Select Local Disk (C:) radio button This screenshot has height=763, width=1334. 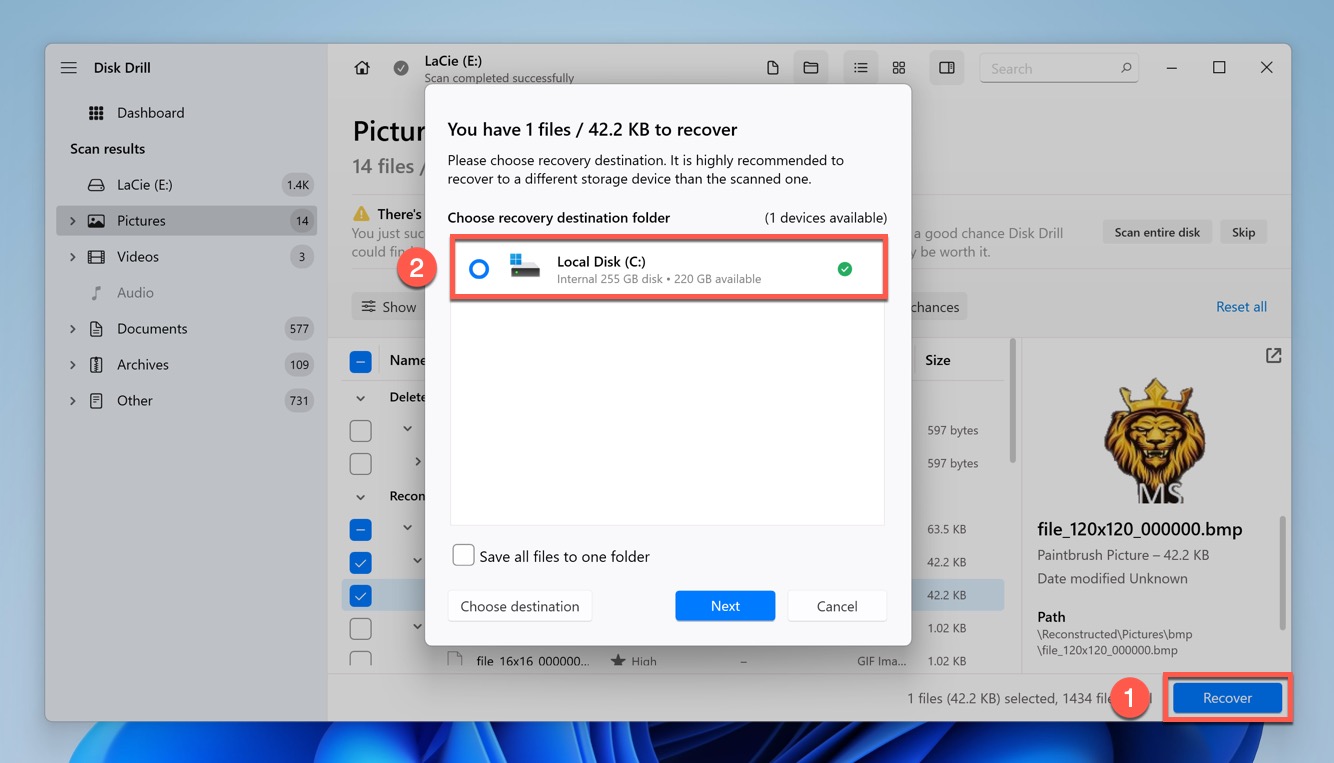point(479,269)
